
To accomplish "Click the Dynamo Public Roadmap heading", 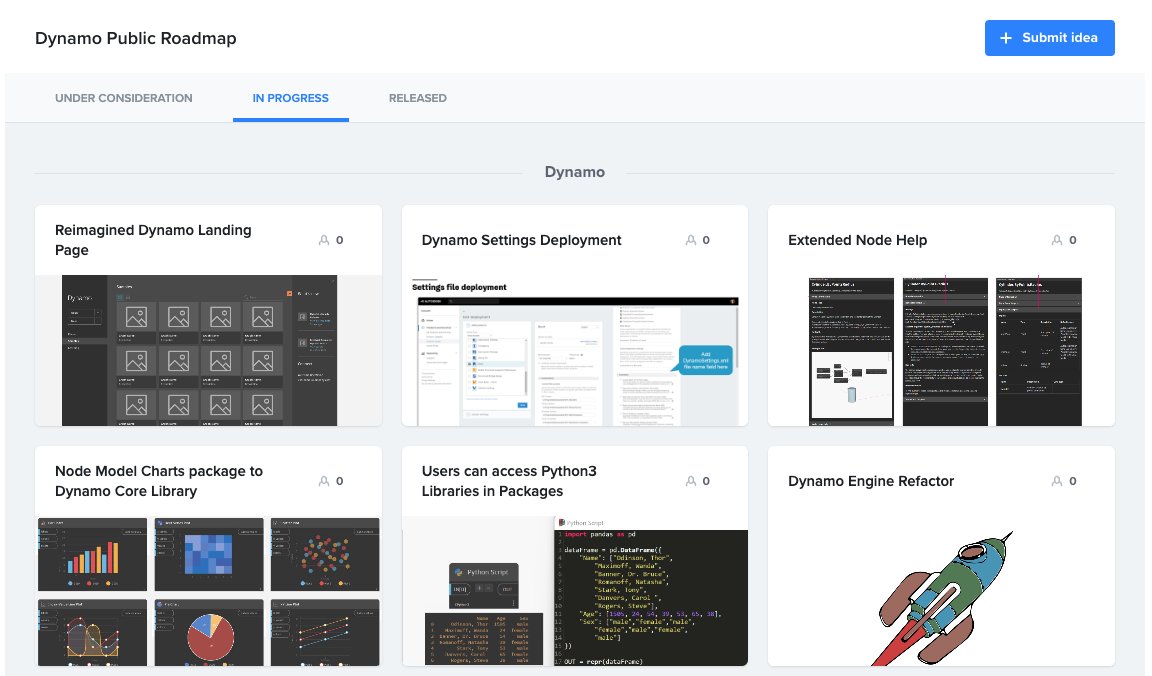I will 136,38.
